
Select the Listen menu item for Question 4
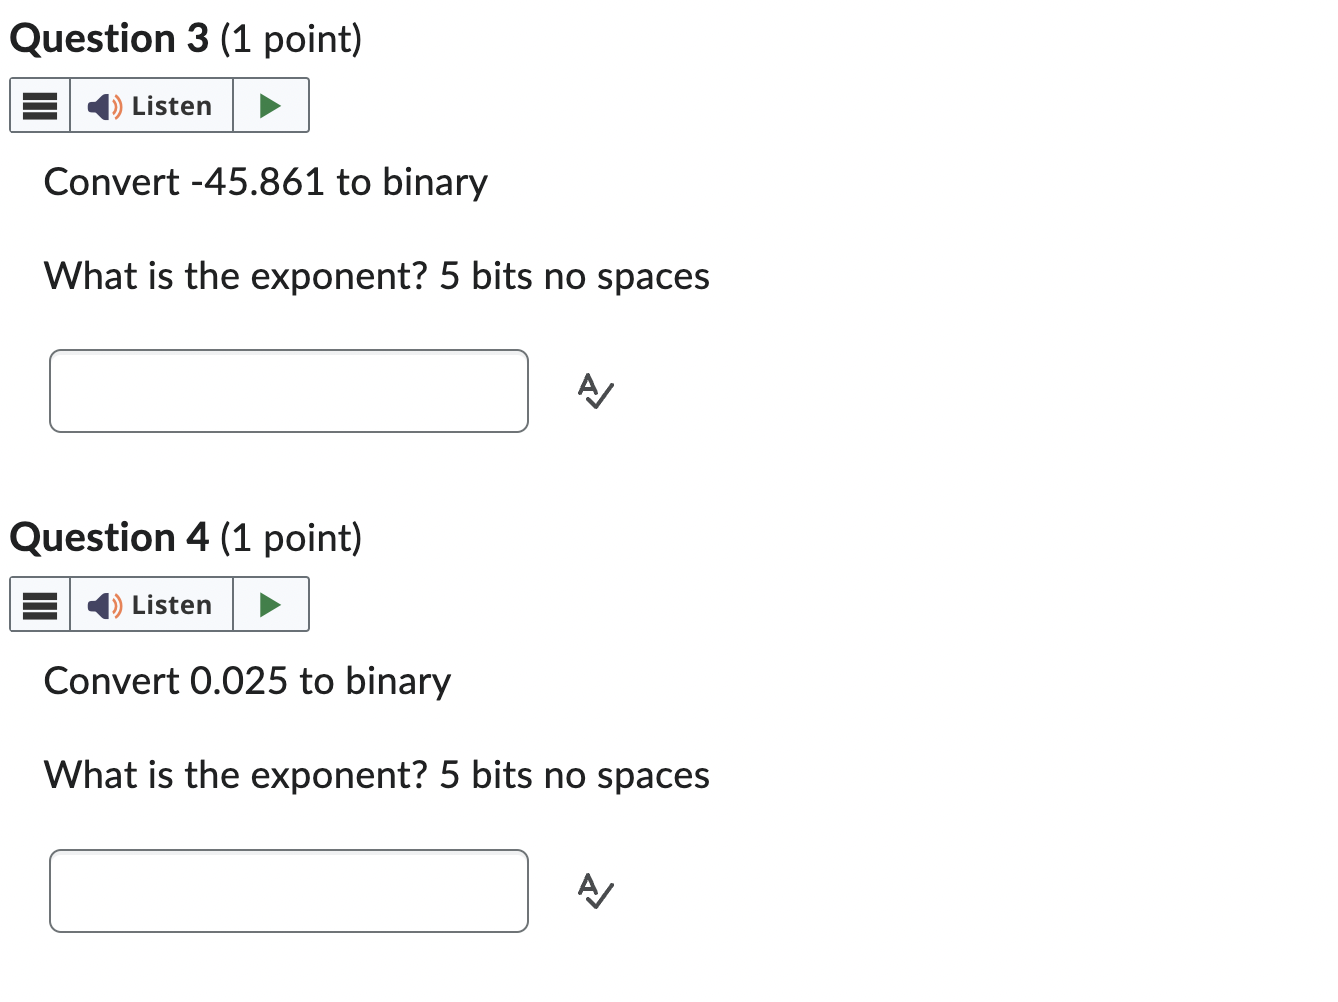tap(152, 604)
